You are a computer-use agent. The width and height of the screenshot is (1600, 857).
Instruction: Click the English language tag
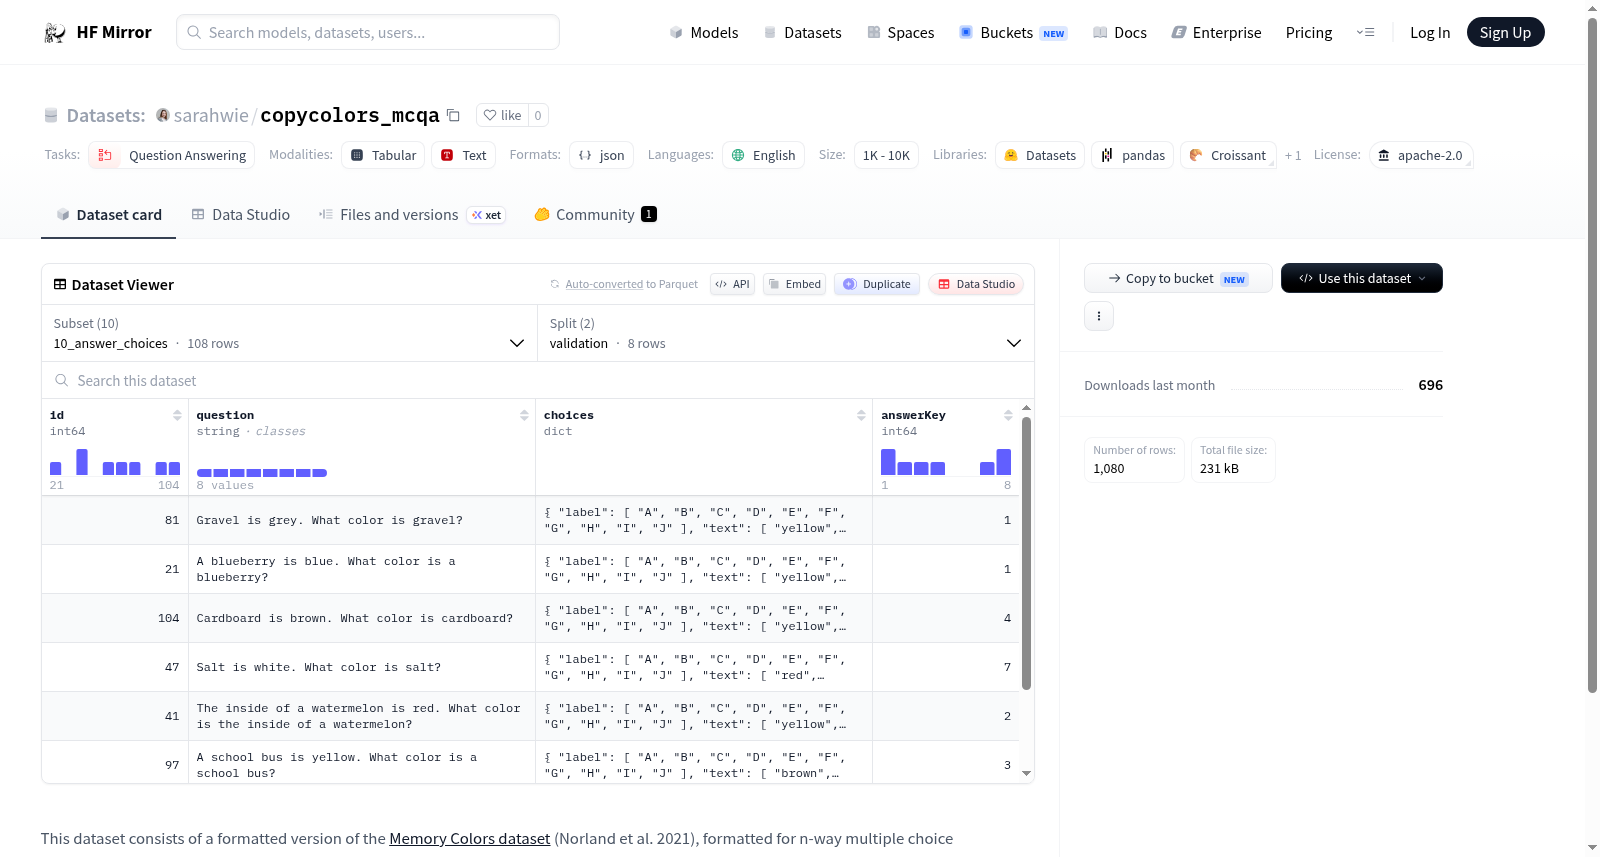point(764,155)
